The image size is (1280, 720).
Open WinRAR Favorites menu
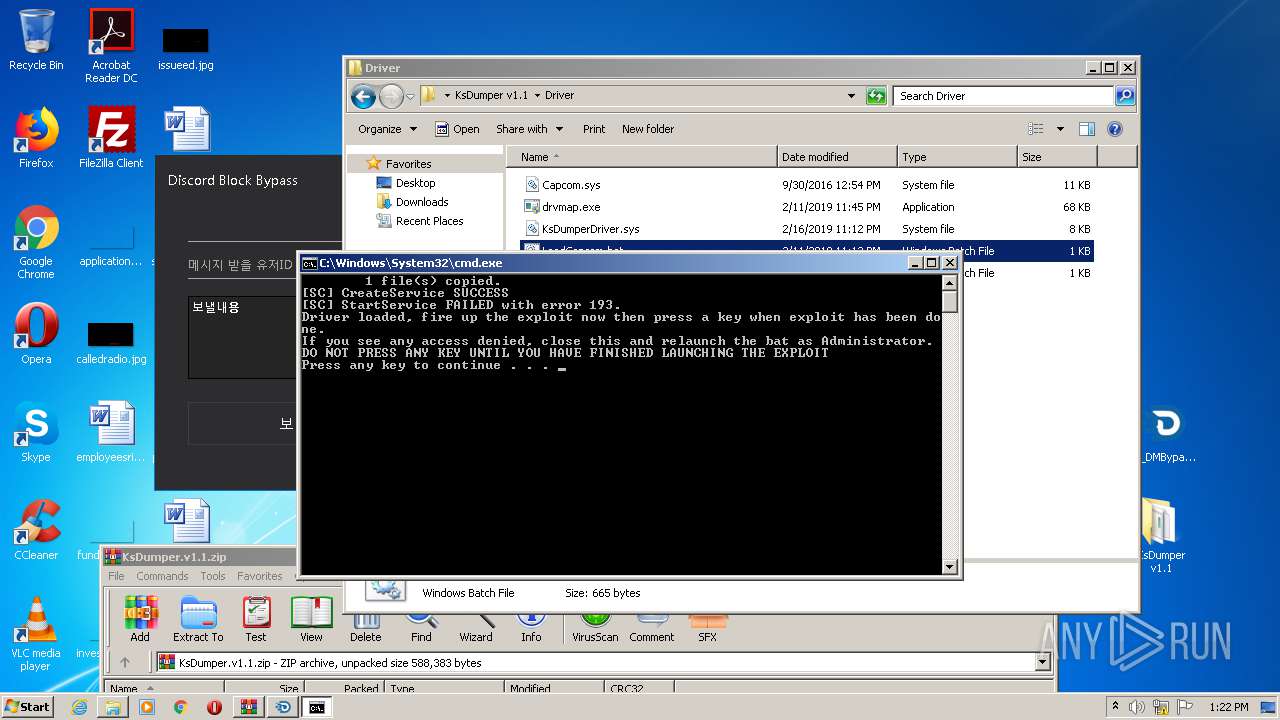point(260,576)
